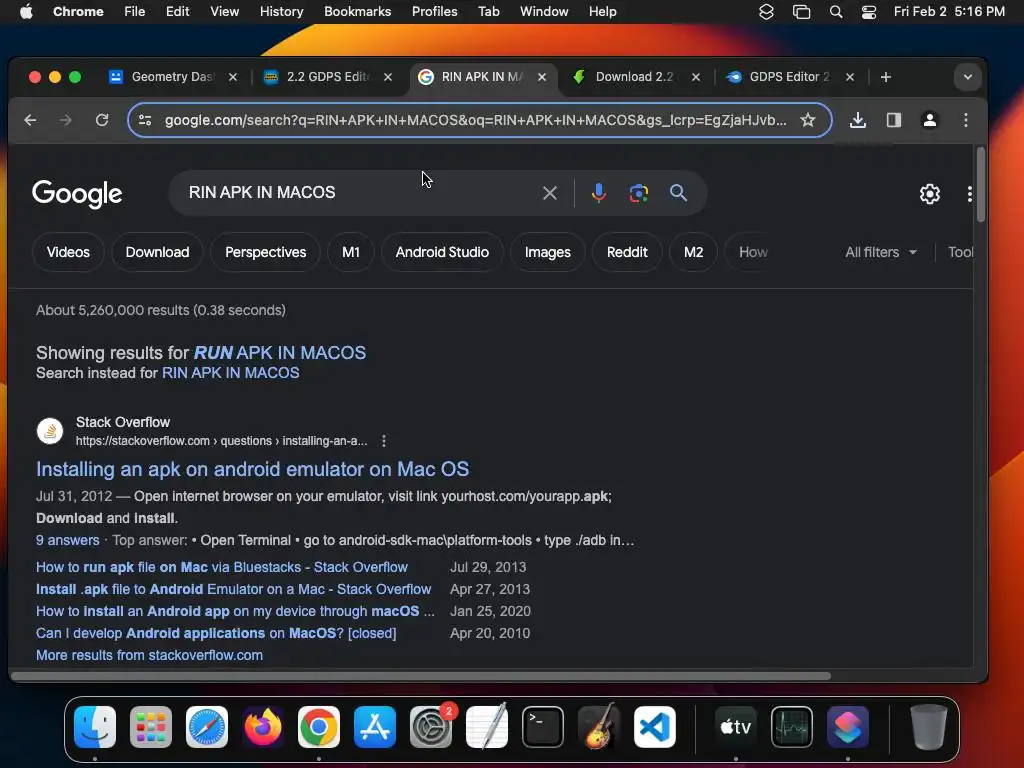The width and height of the screenshot is (1024, 768).
Task: Bookmark this page with the star icon
Action: (x=808, y=120)
